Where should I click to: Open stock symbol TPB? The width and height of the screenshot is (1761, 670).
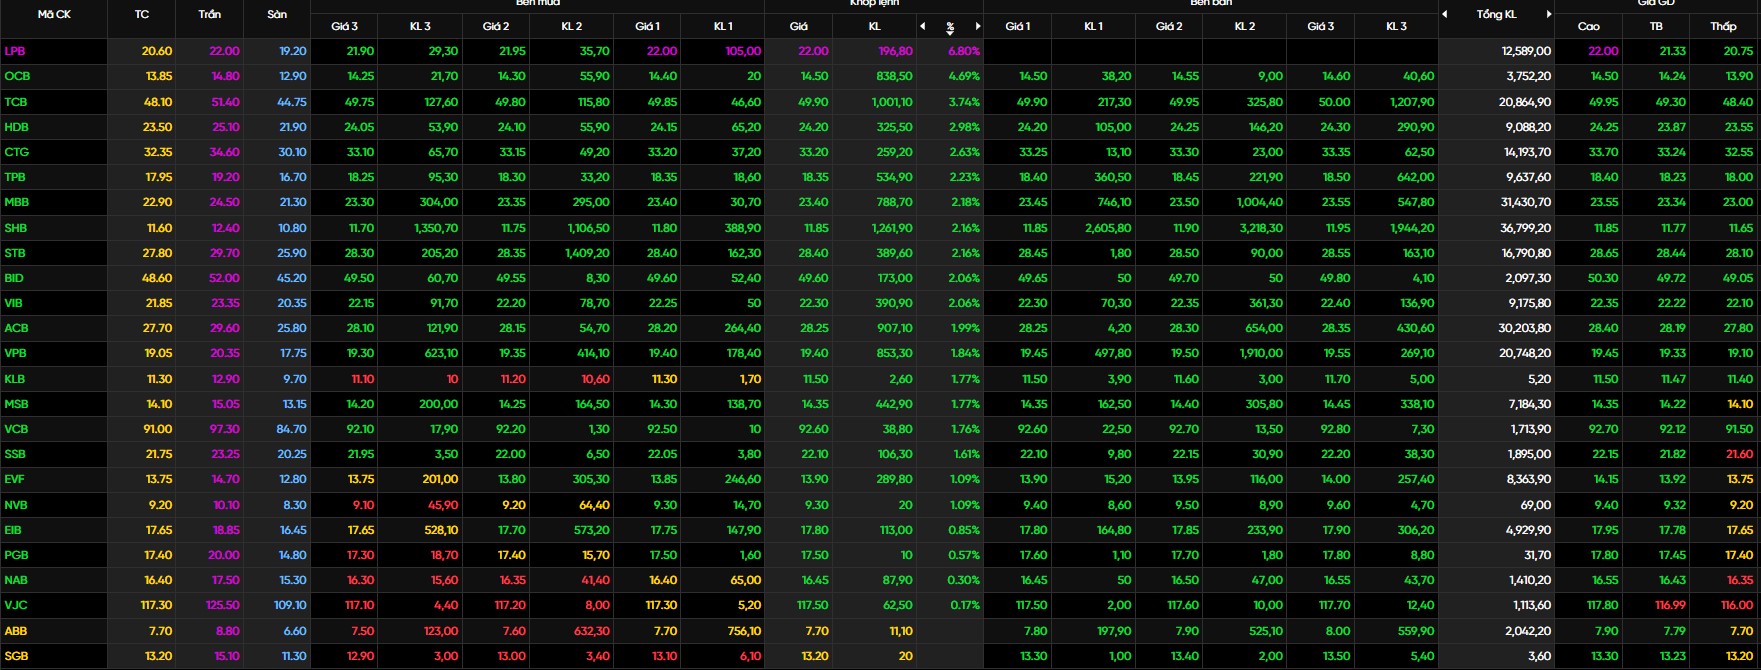(x=15, y=177)
